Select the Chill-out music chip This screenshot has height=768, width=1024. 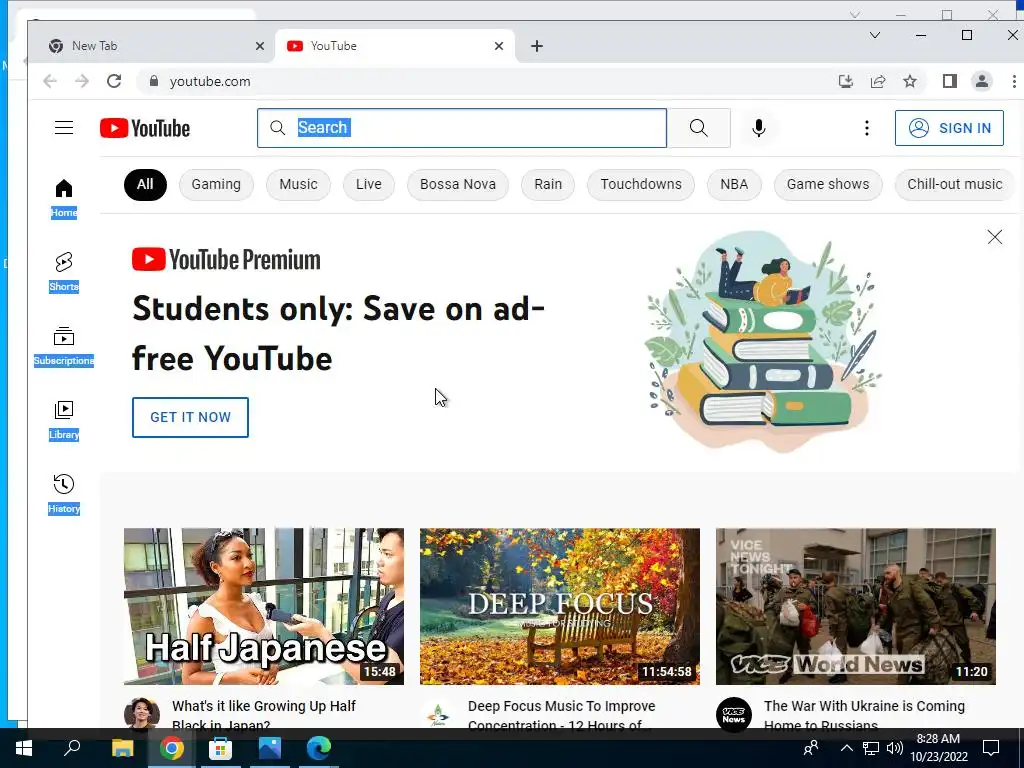tap(954, 184)
